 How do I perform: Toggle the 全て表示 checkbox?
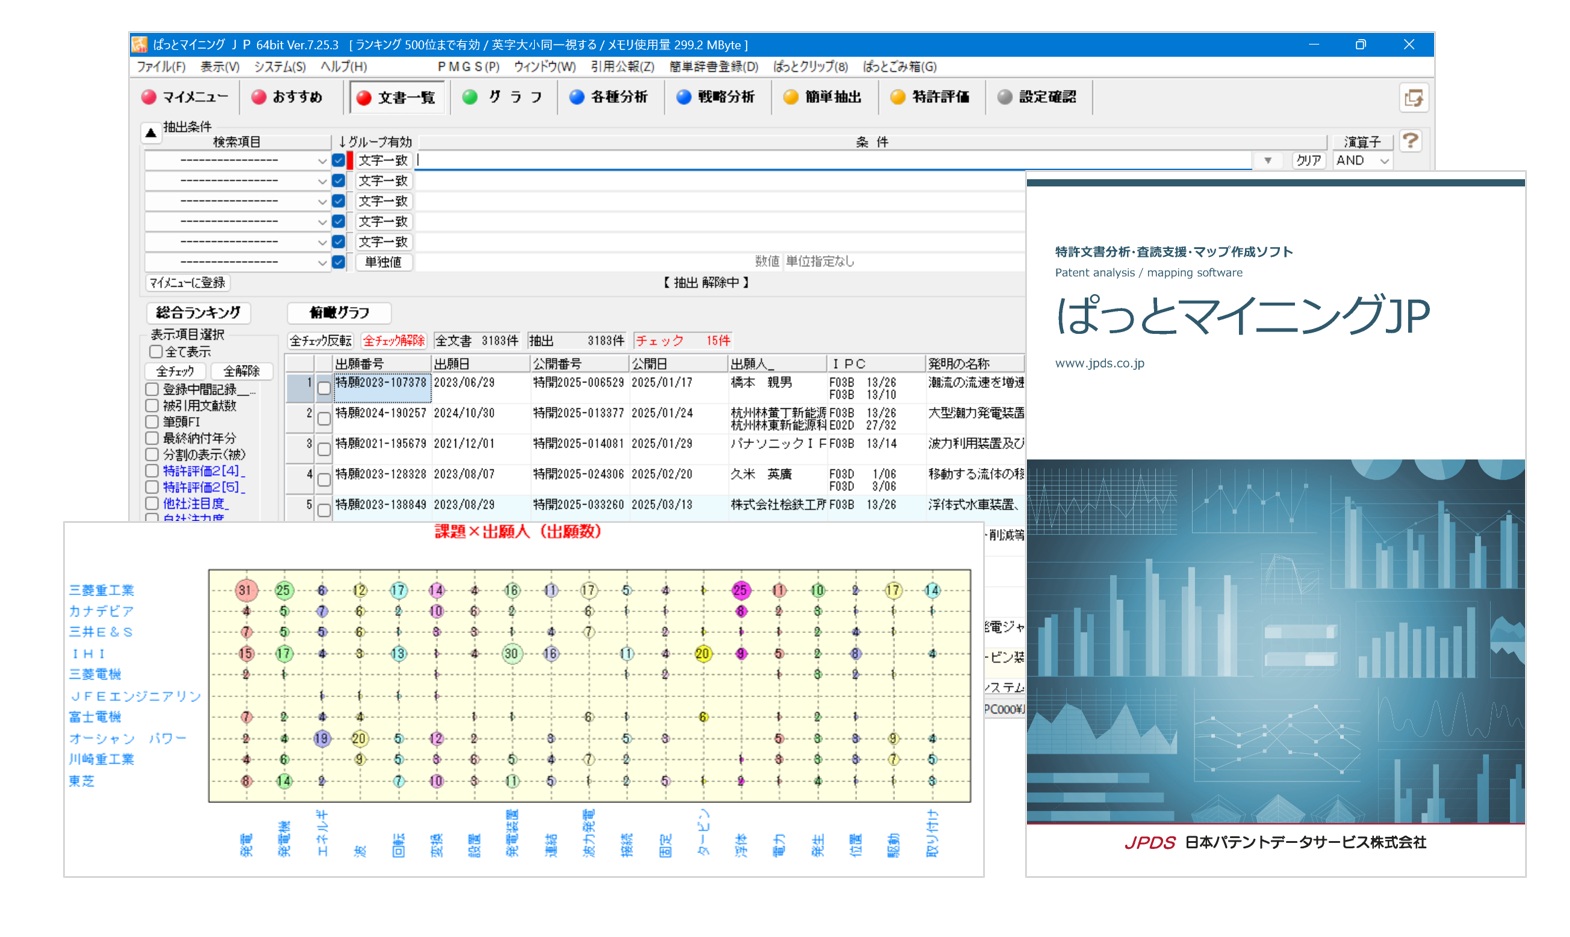156,352
